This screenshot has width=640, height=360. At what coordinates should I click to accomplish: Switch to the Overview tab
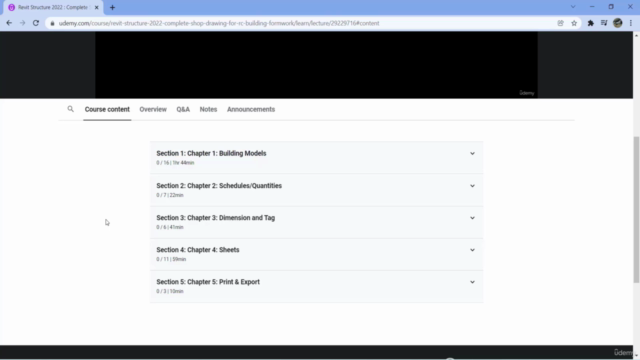[x=153, y=109]
